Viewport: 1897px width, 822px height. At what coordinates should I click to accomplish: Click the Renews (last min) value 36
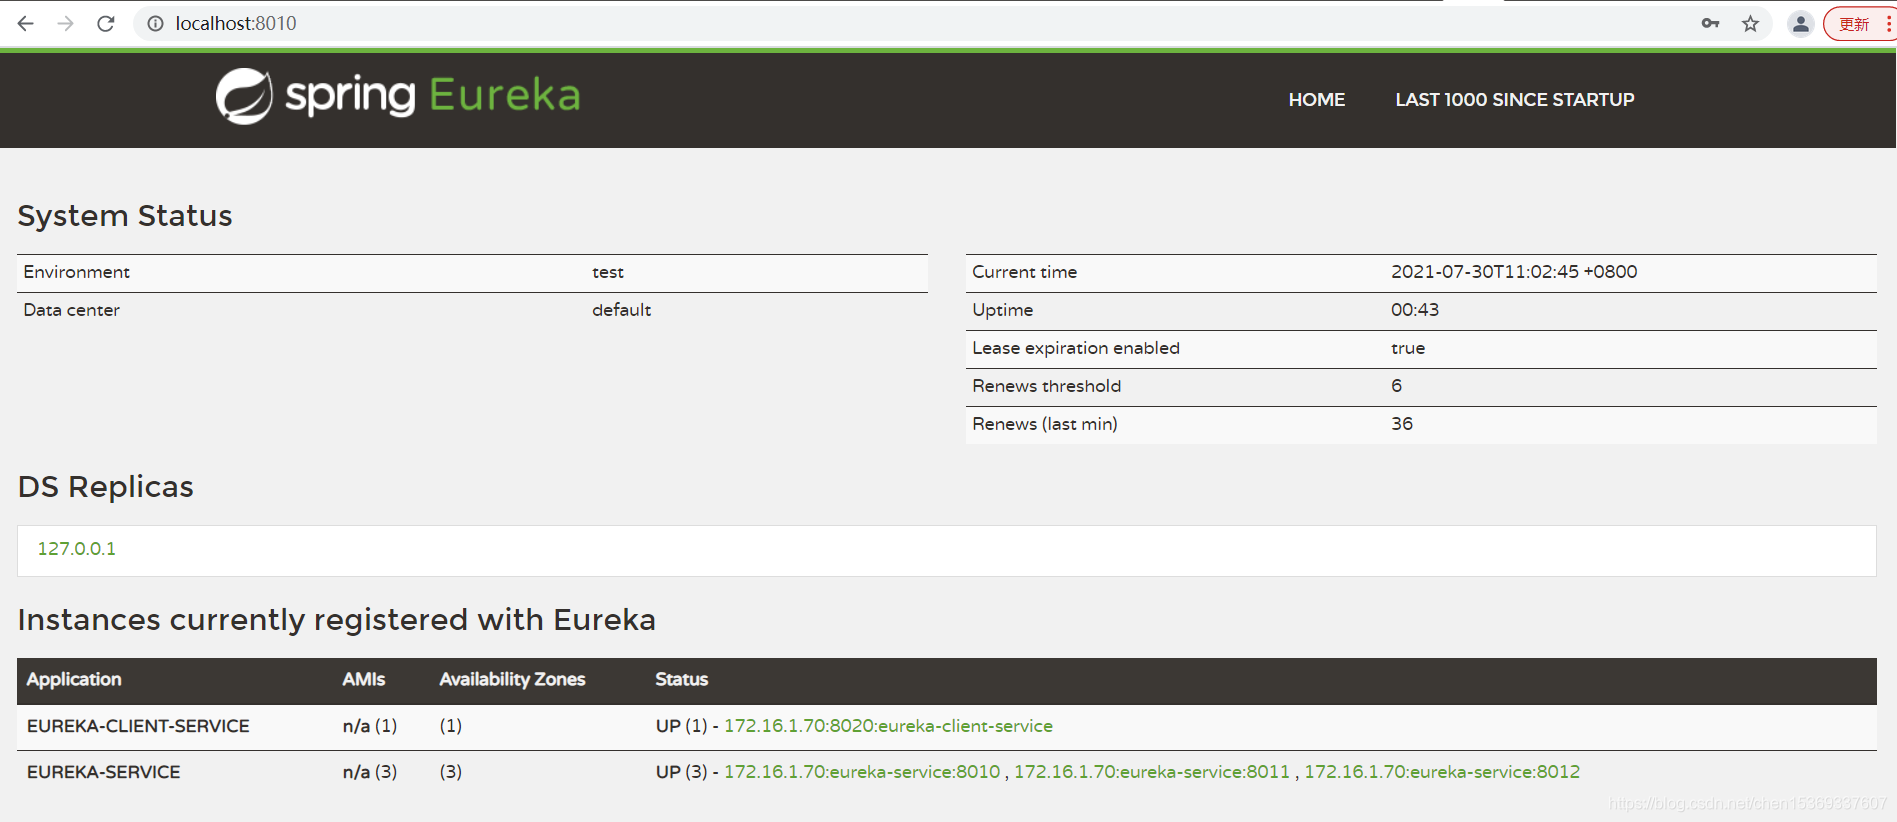(x=1402, y=424)
